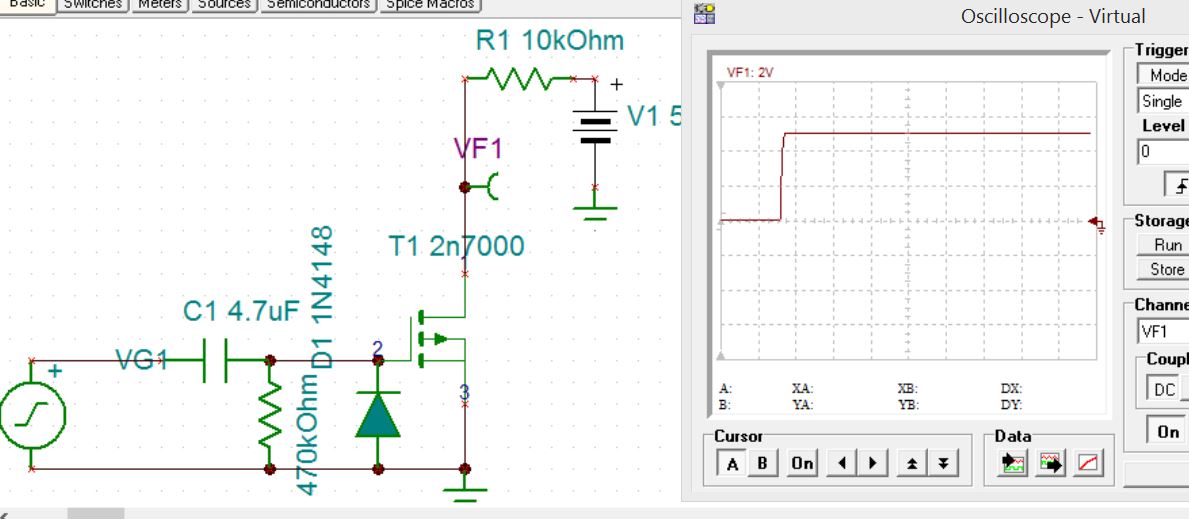Open the Single trigger mode dropdown
The image size is (1189, 519).
(x=1163, y=101)
